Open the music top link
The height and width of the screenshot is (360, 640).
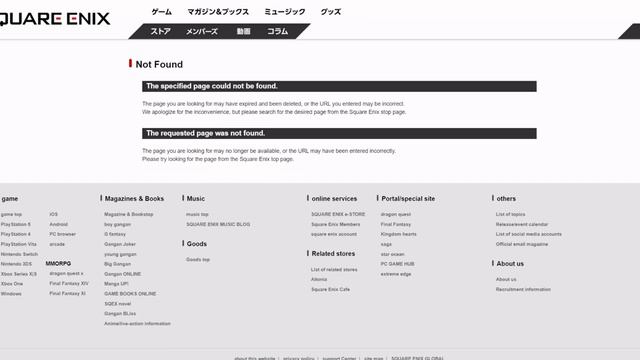coord(197,214)
